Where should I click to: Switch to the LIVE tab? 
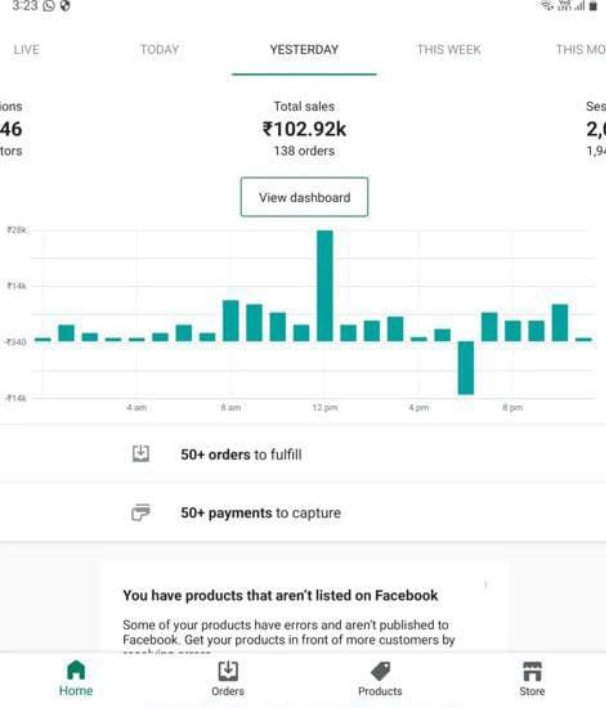point(27,49)
